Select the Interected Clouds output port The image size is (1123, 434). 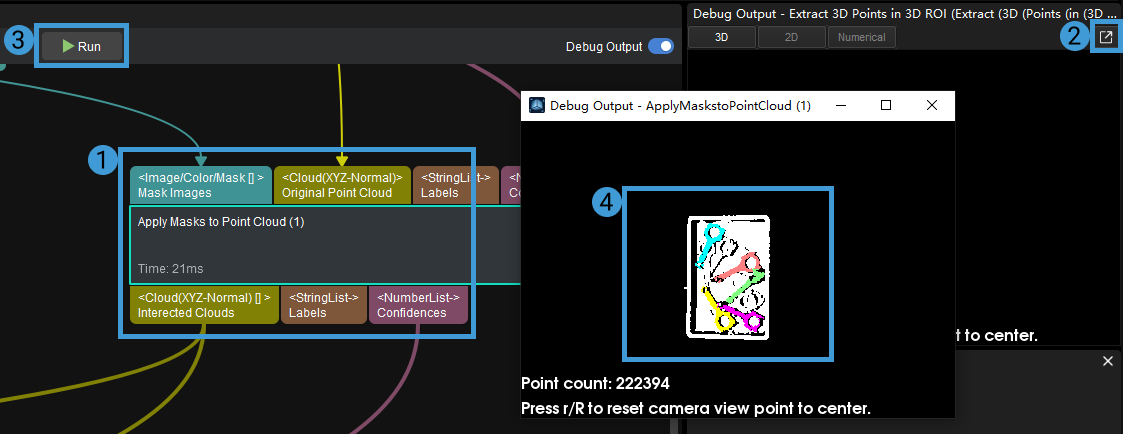tap(204, 305)
